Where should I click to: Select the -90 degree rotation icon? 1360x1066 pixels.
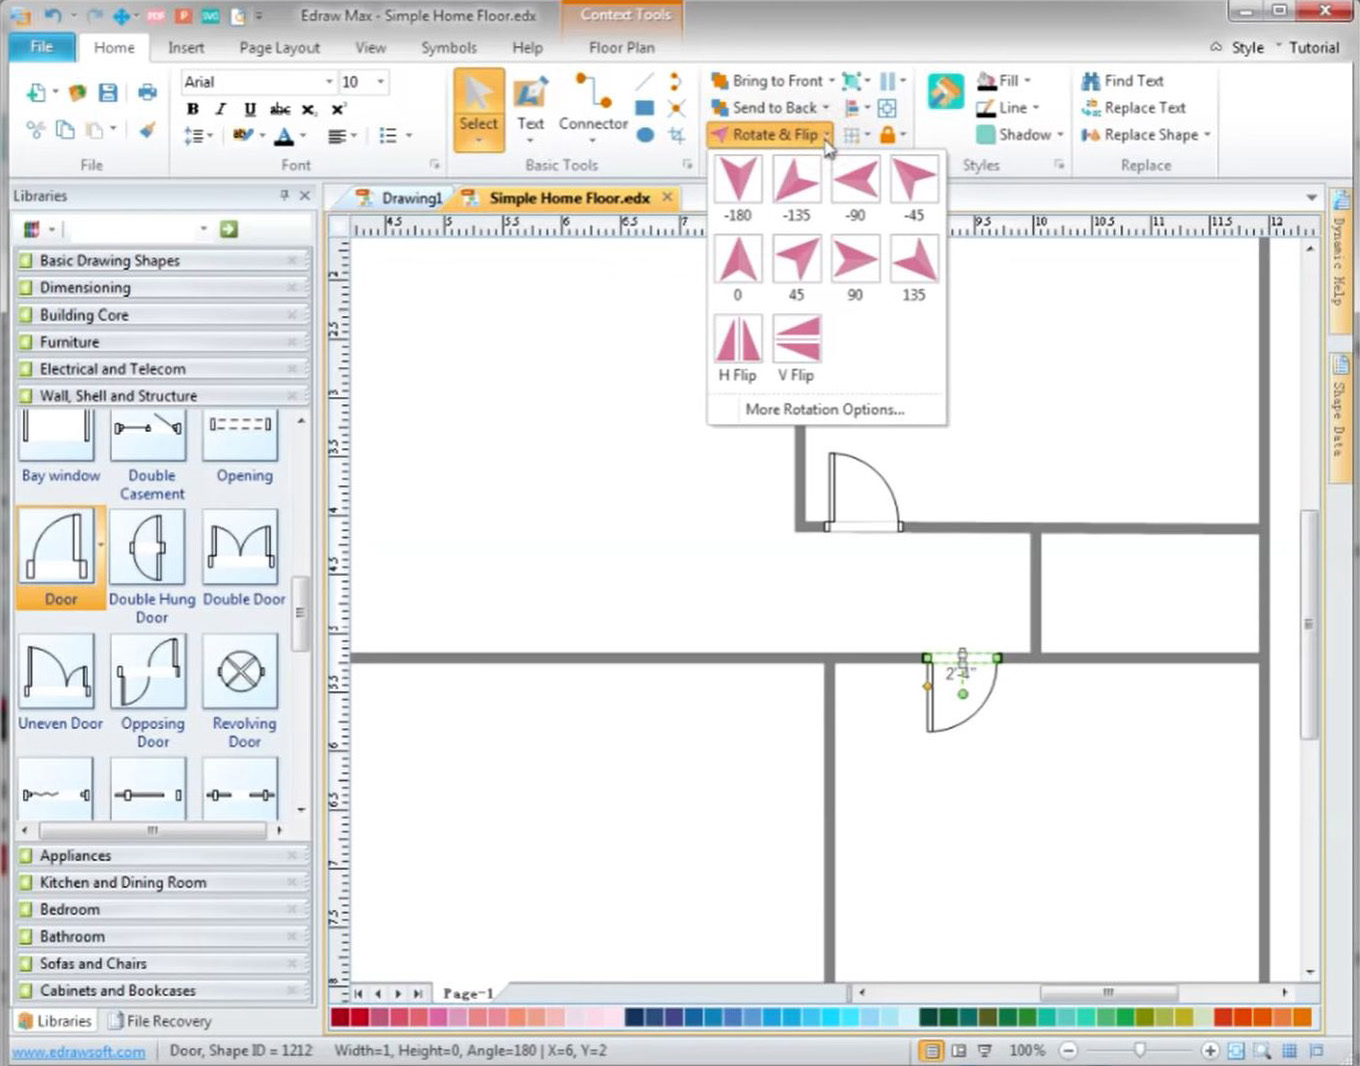(x=855, y=181)
